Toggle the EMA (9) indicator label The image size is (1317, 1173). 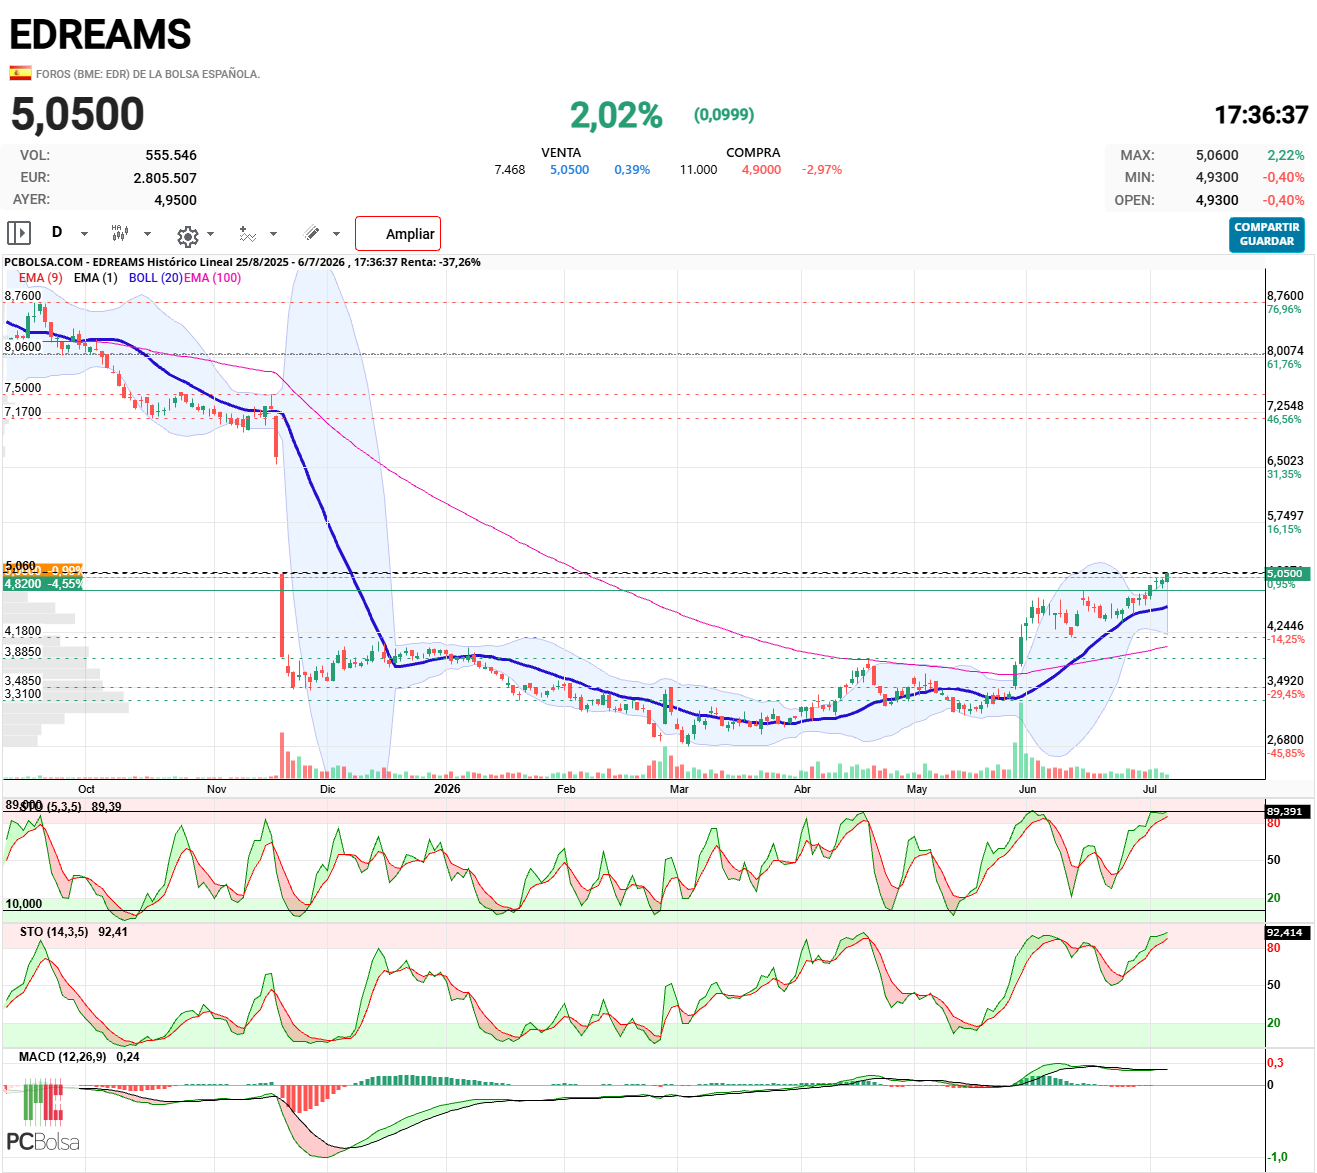40,278
